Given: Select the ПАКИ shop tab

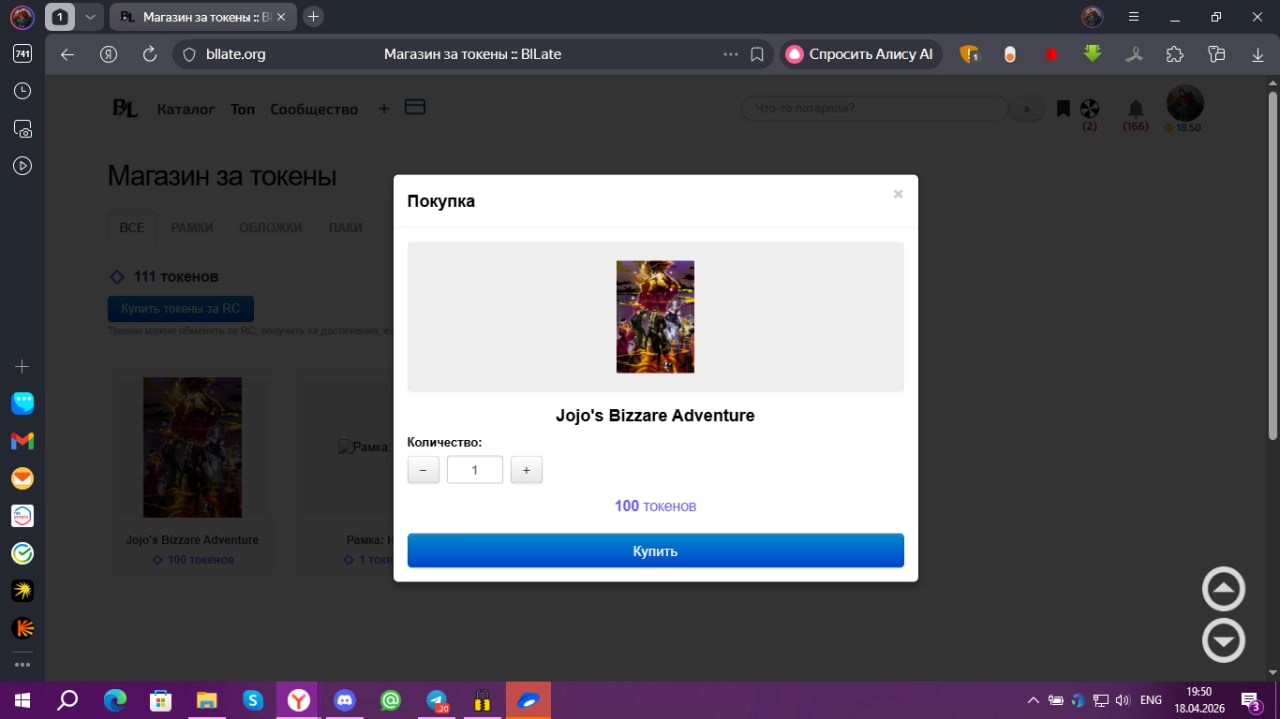Looking at the screenshot, I should (346, 227).
